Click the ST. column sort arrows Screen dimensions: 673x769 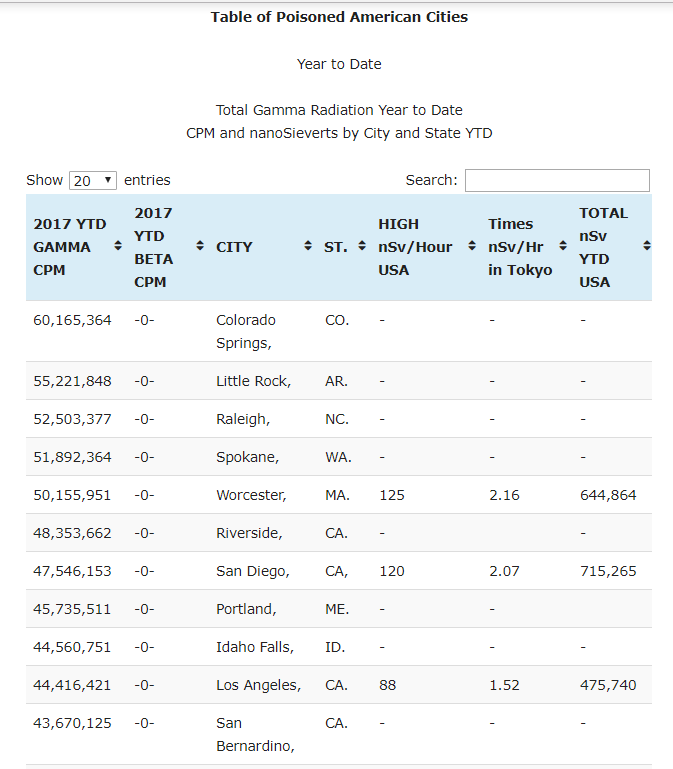pos(361,247)
